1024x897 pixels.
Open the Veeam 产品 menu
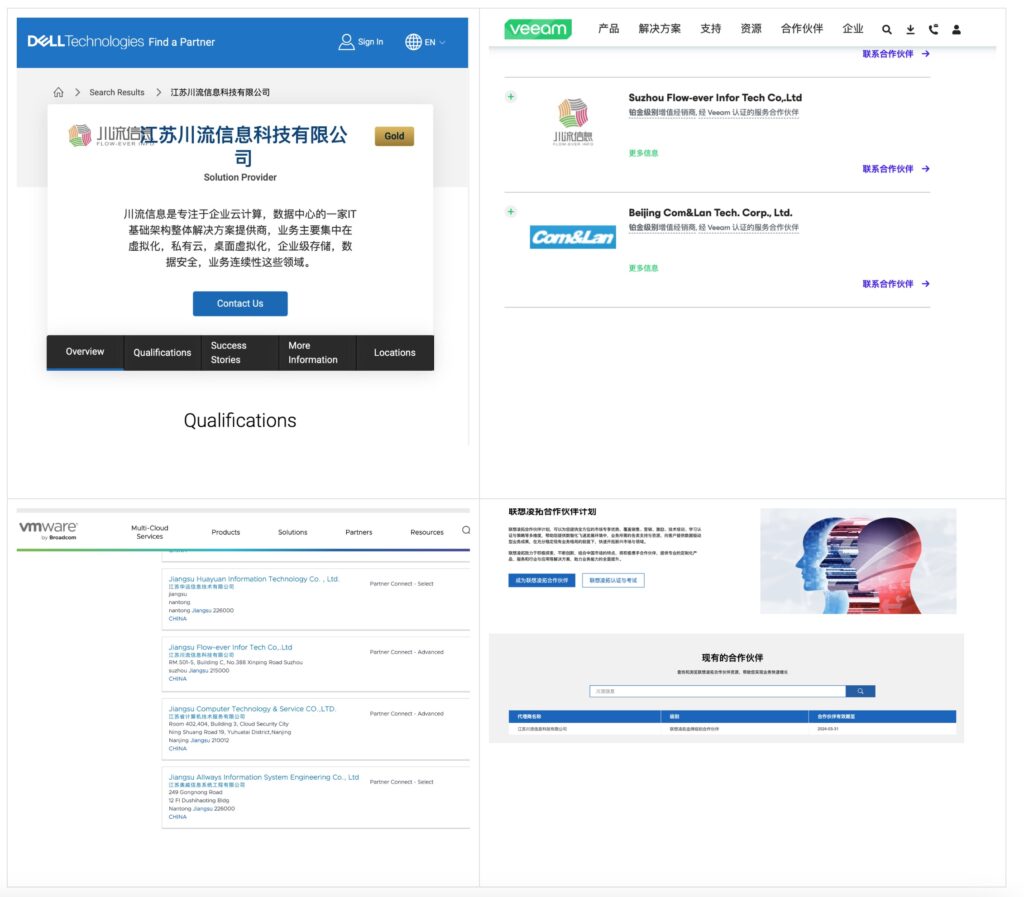tap(609, 29)
